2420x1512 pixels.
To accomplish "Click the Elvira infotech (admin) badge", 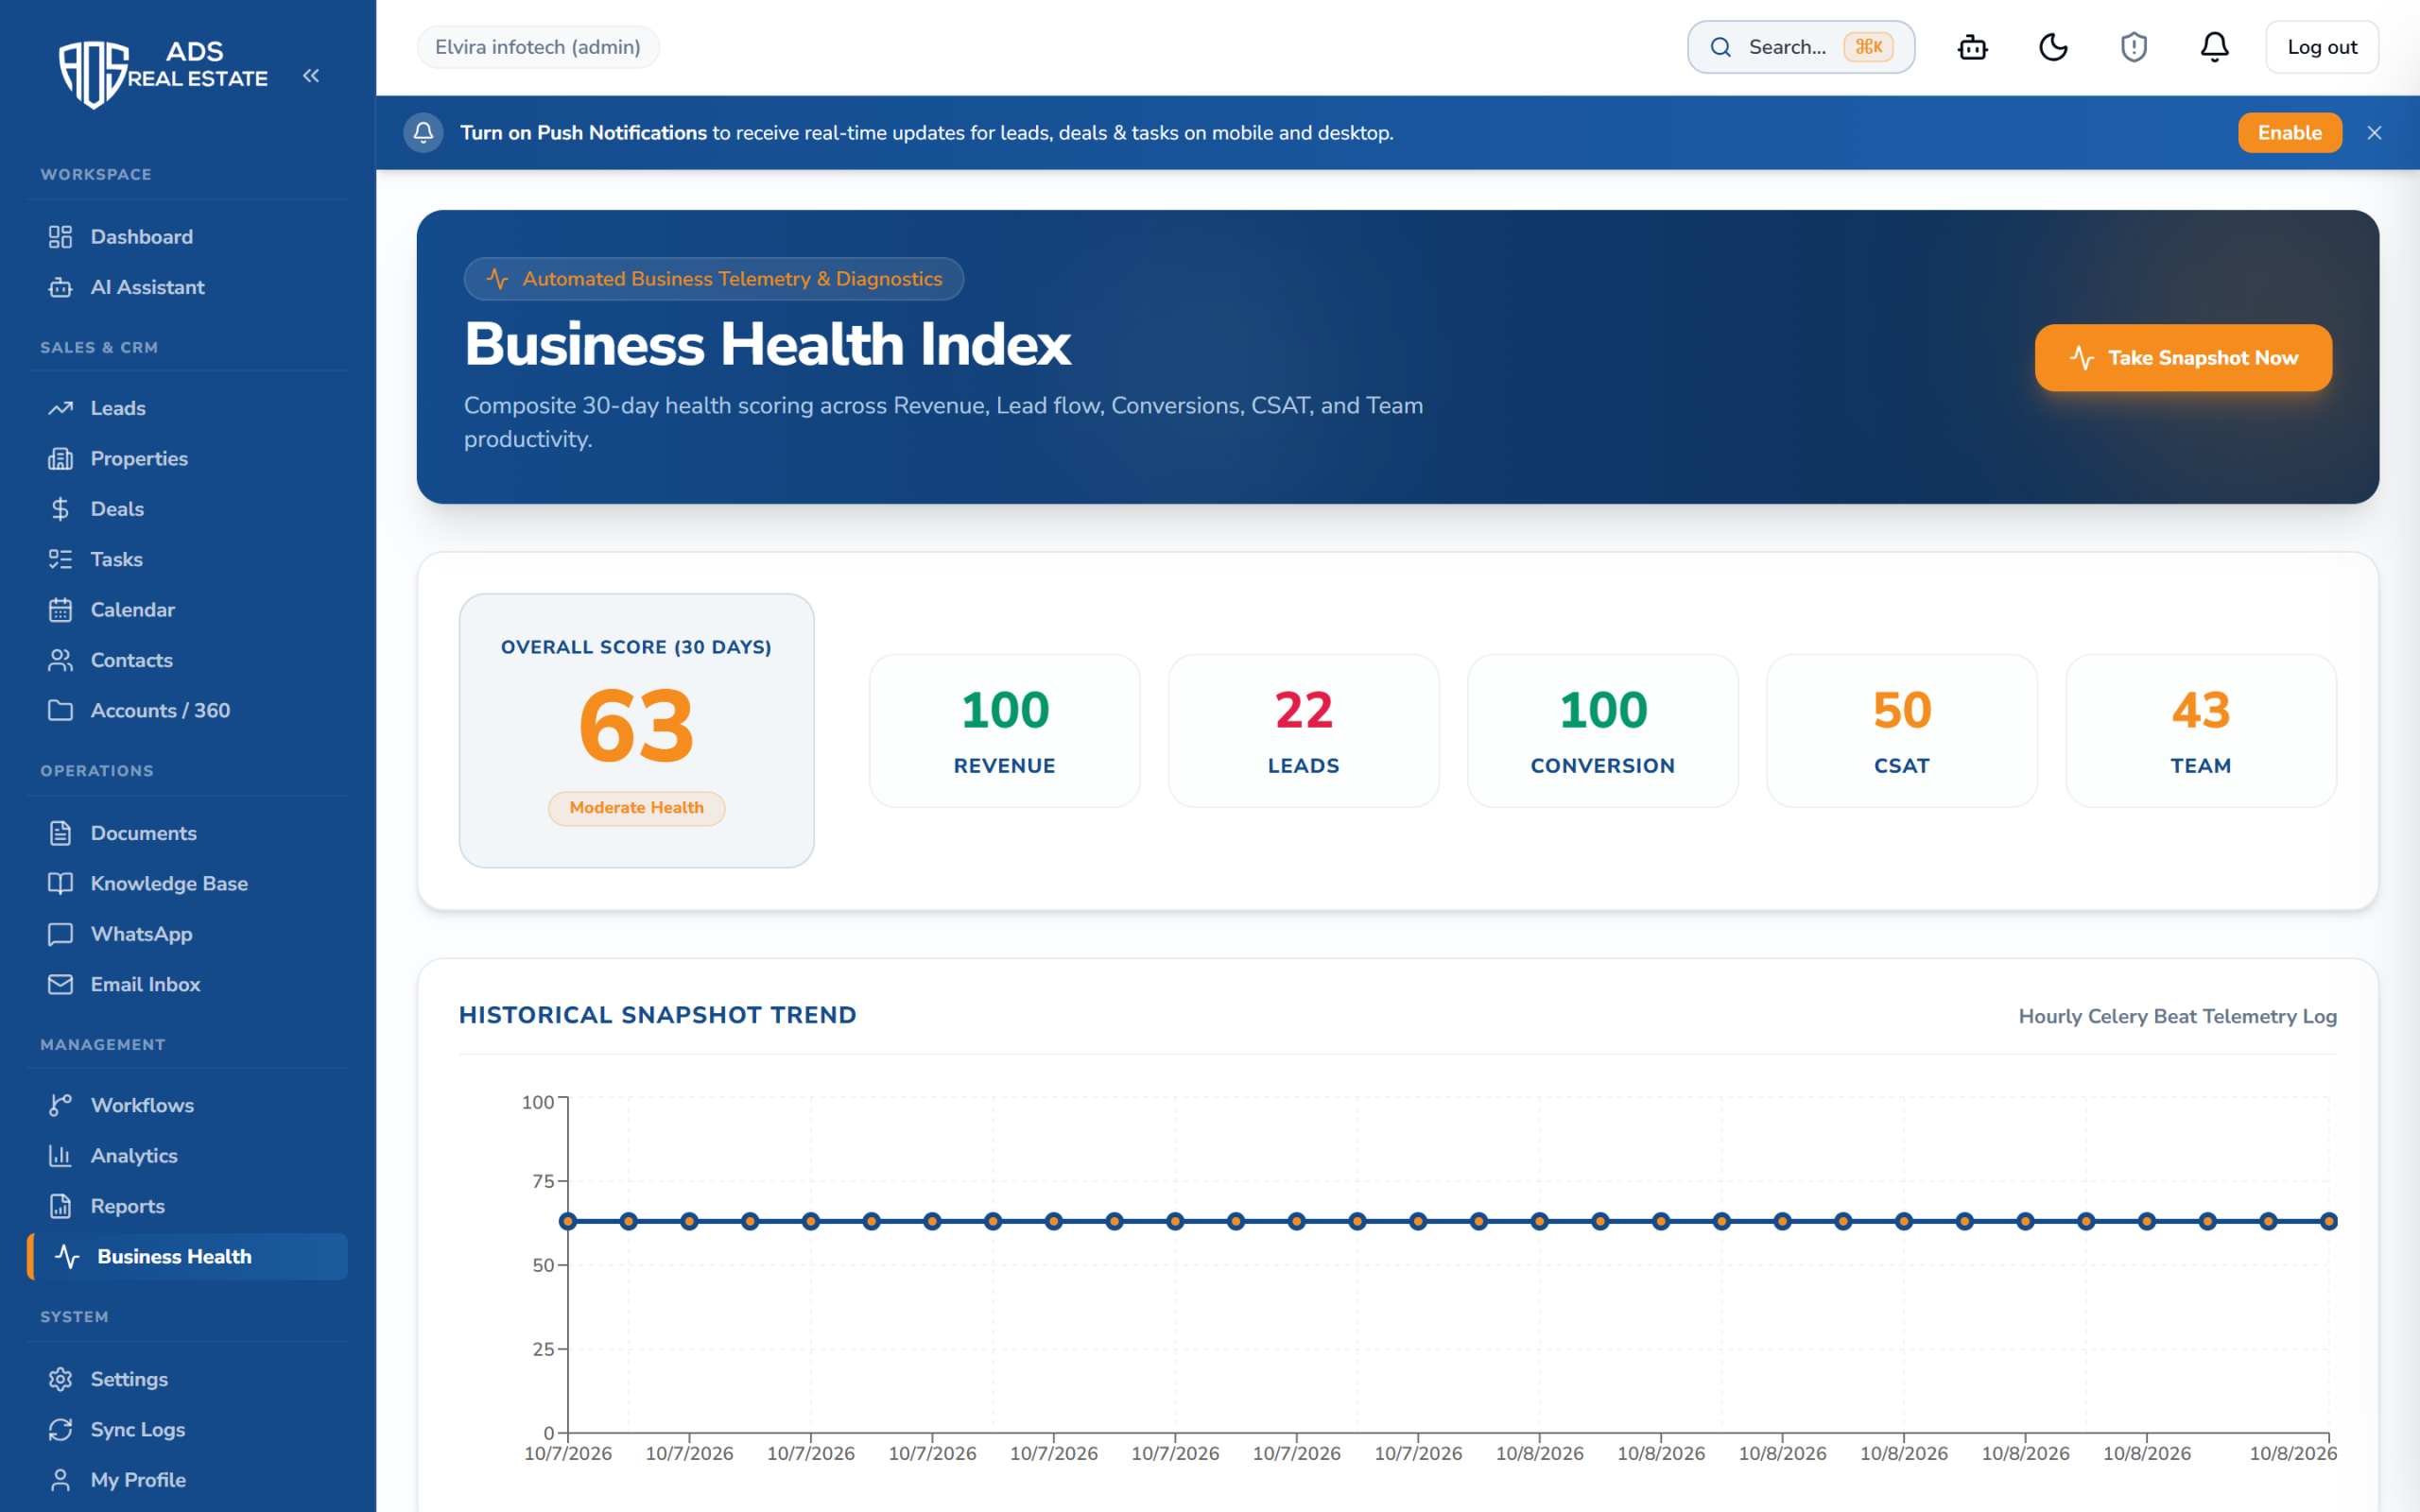I will [x=538, y=47].
